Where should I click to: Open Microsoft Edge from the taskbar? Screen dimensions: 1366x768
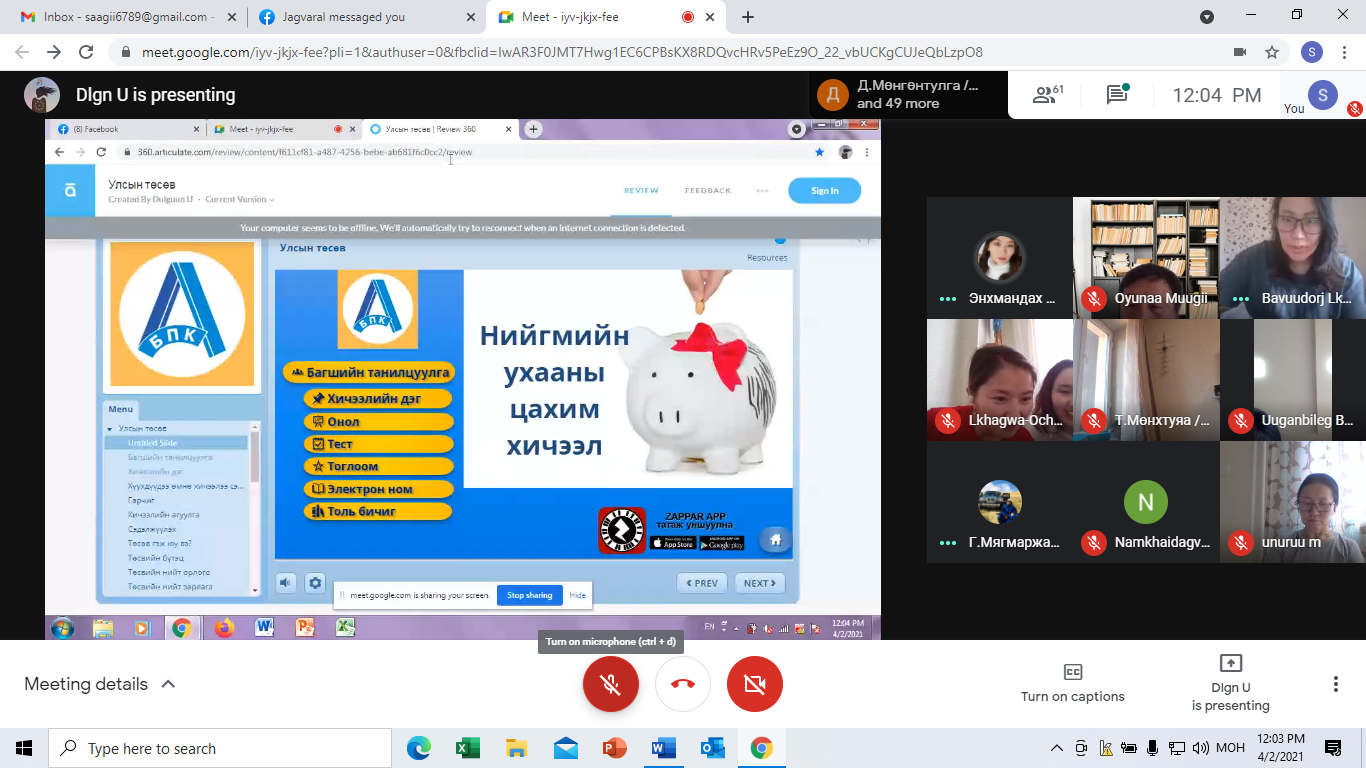419,748
